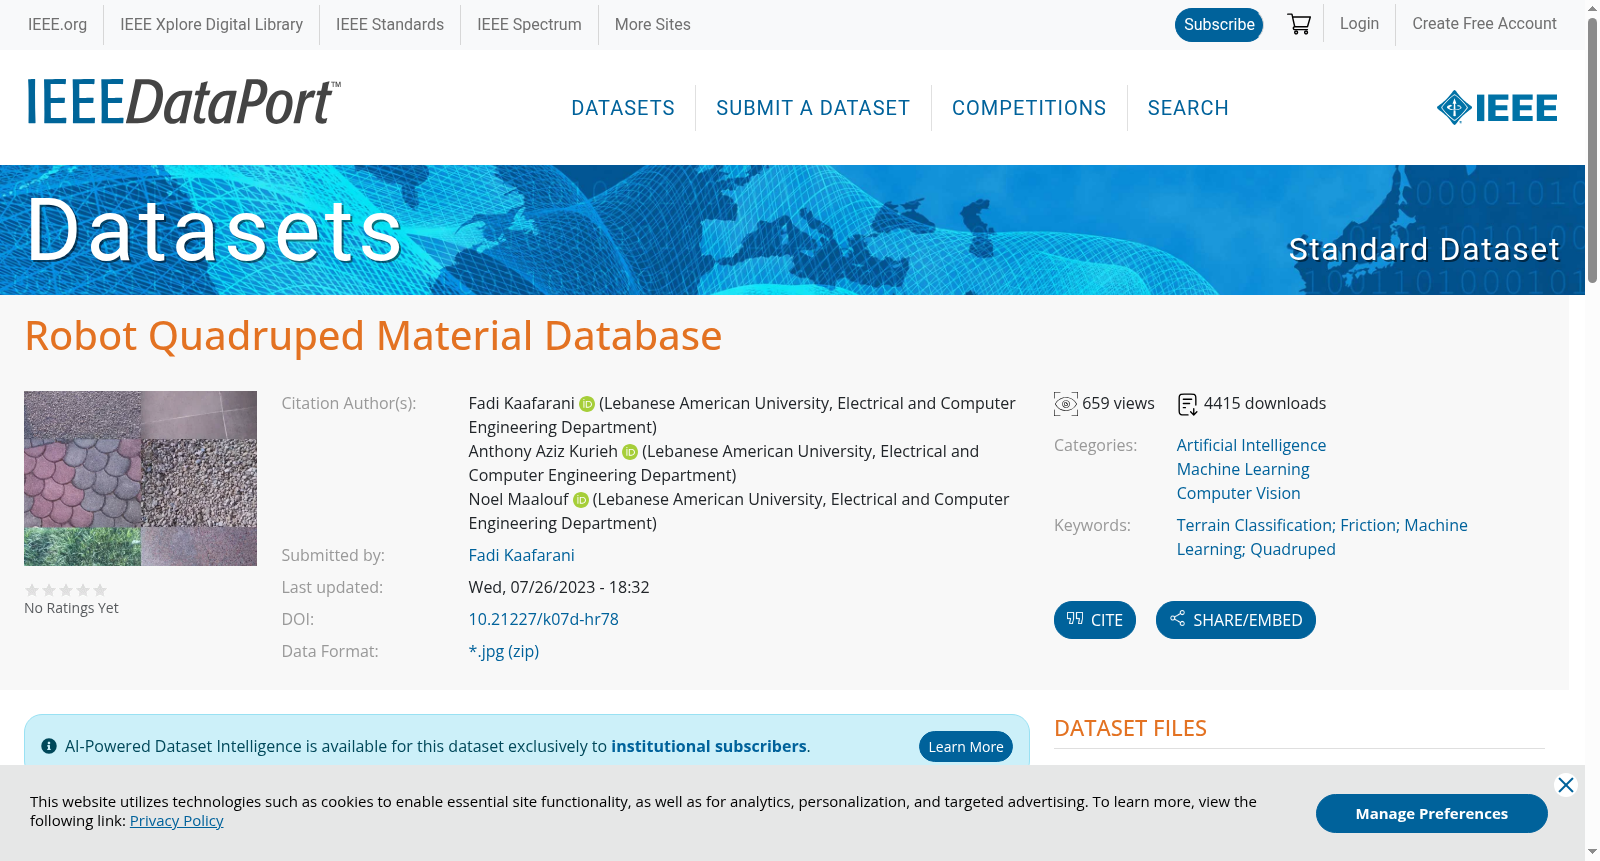Screen dimensions: 1600x861
Task: Click Create Free Account
Action: [x=1484, y=23]
